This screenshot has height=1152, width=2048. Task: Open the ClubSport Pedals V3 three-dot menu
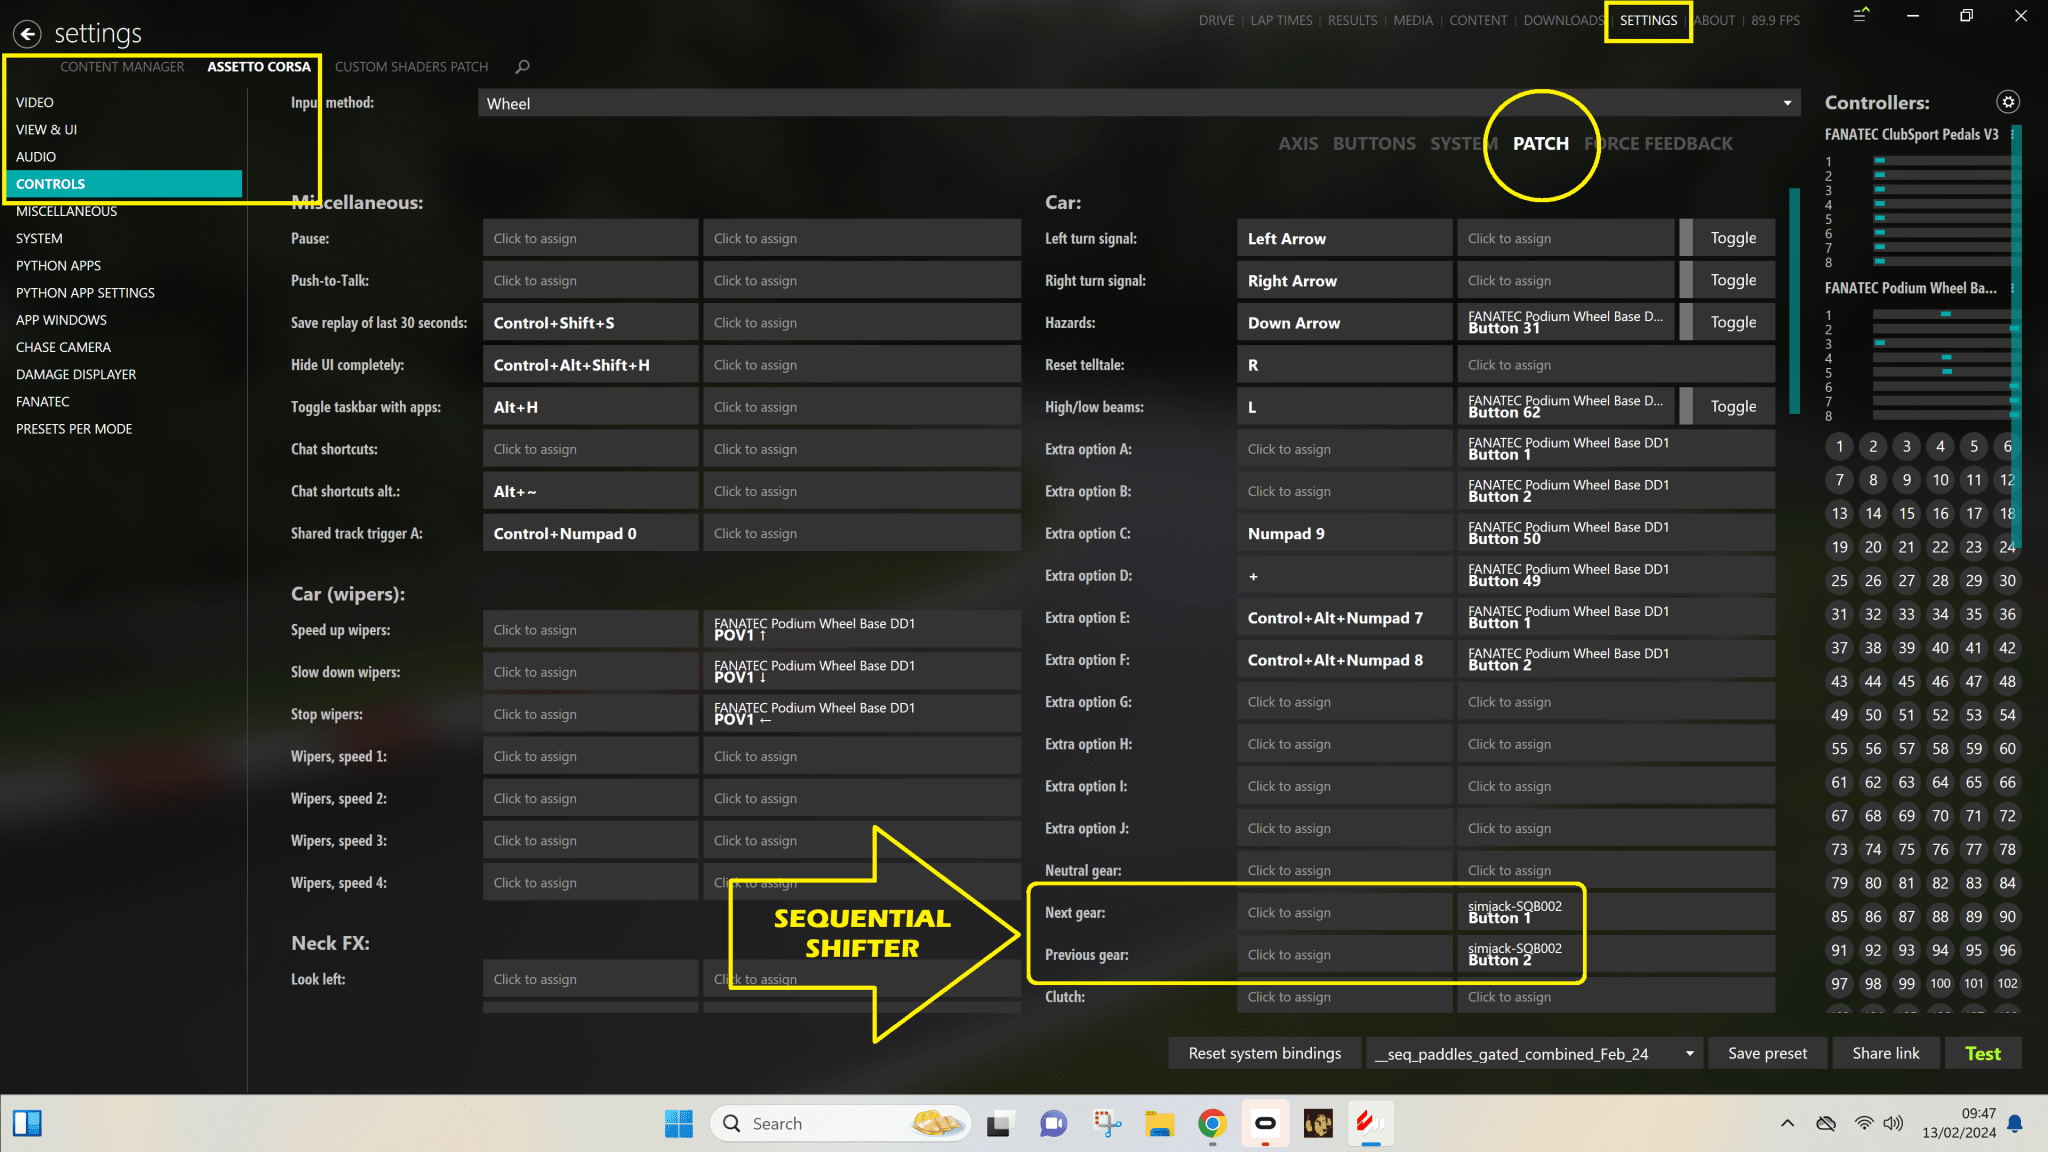tap(2012, 134)
